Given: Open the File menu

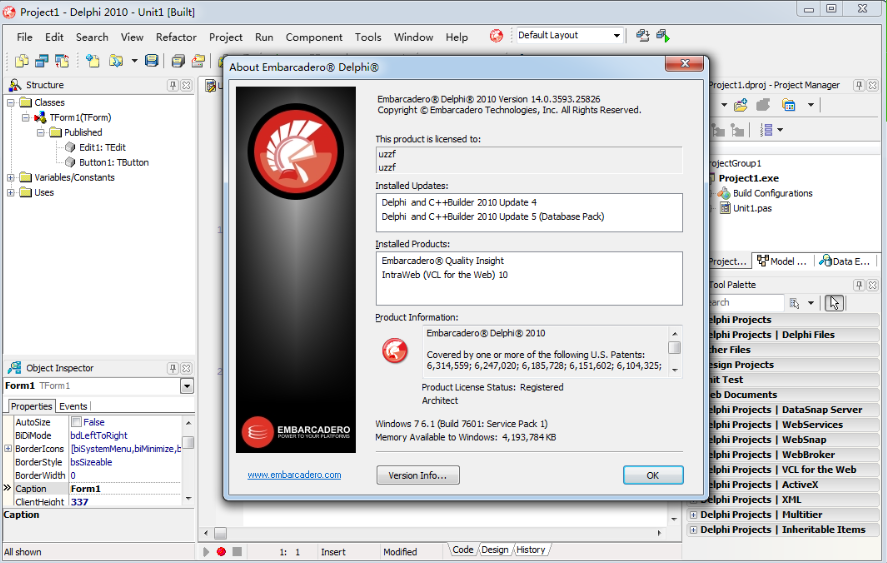Looking at the screenshot, I should pos(24,37).
